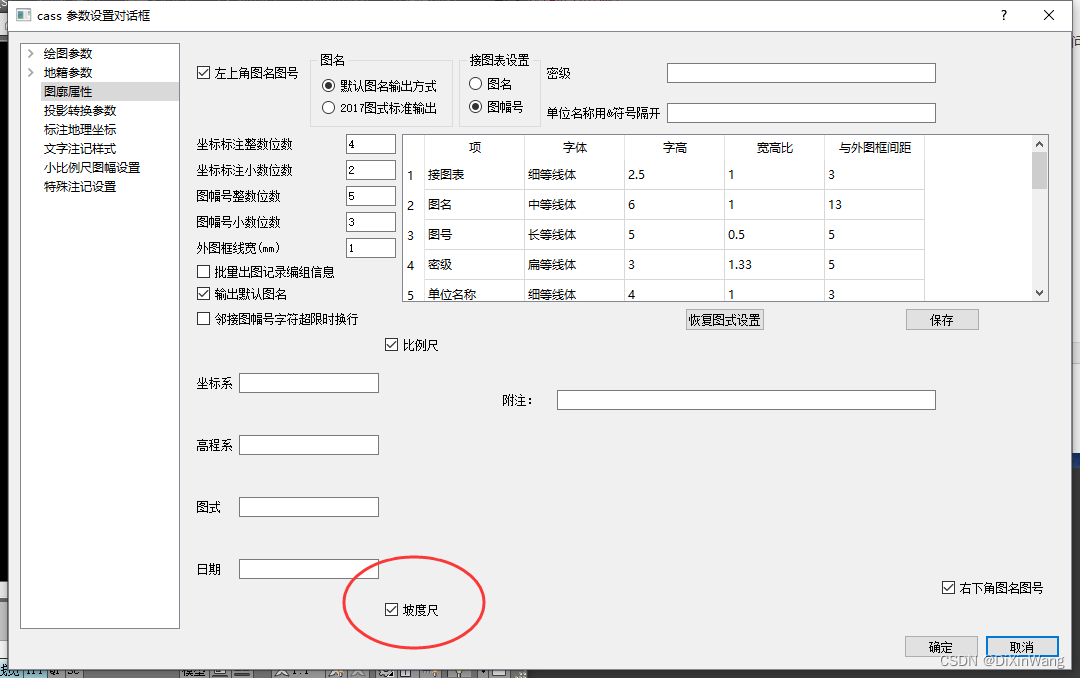Open 文字注记样式 settings
The width and height of the screenshot is (1080, 678).
point(80,149)
